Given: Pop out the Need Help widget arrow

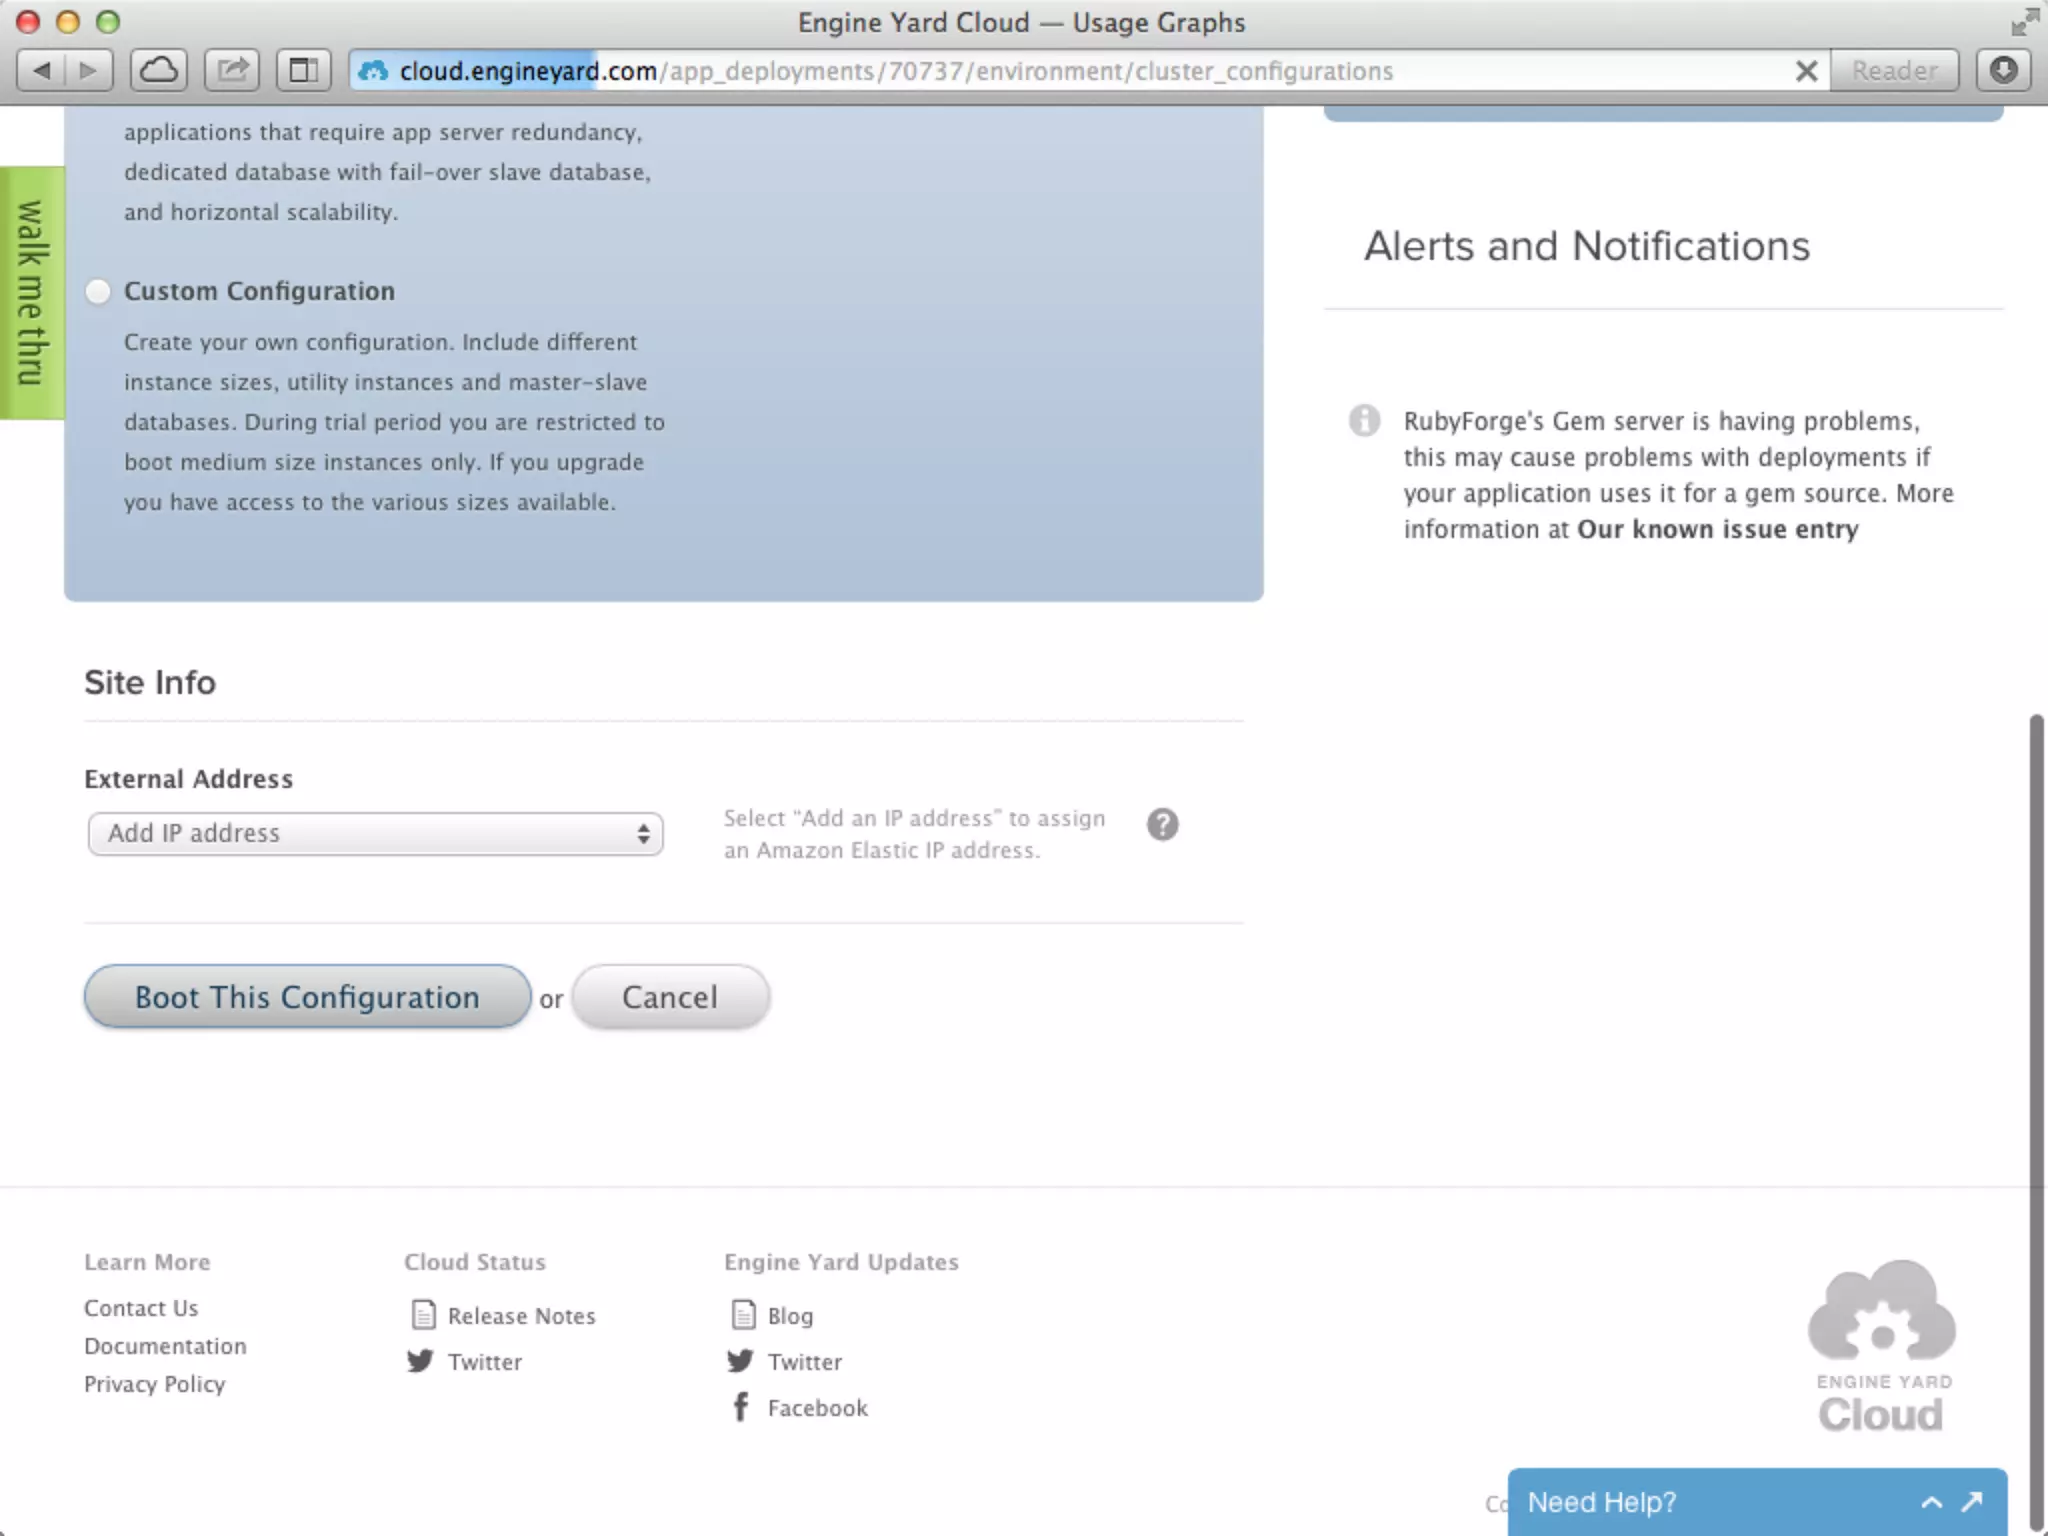Looking at the screenshot, I should pyautogui.click(x=1972, y=1502).
